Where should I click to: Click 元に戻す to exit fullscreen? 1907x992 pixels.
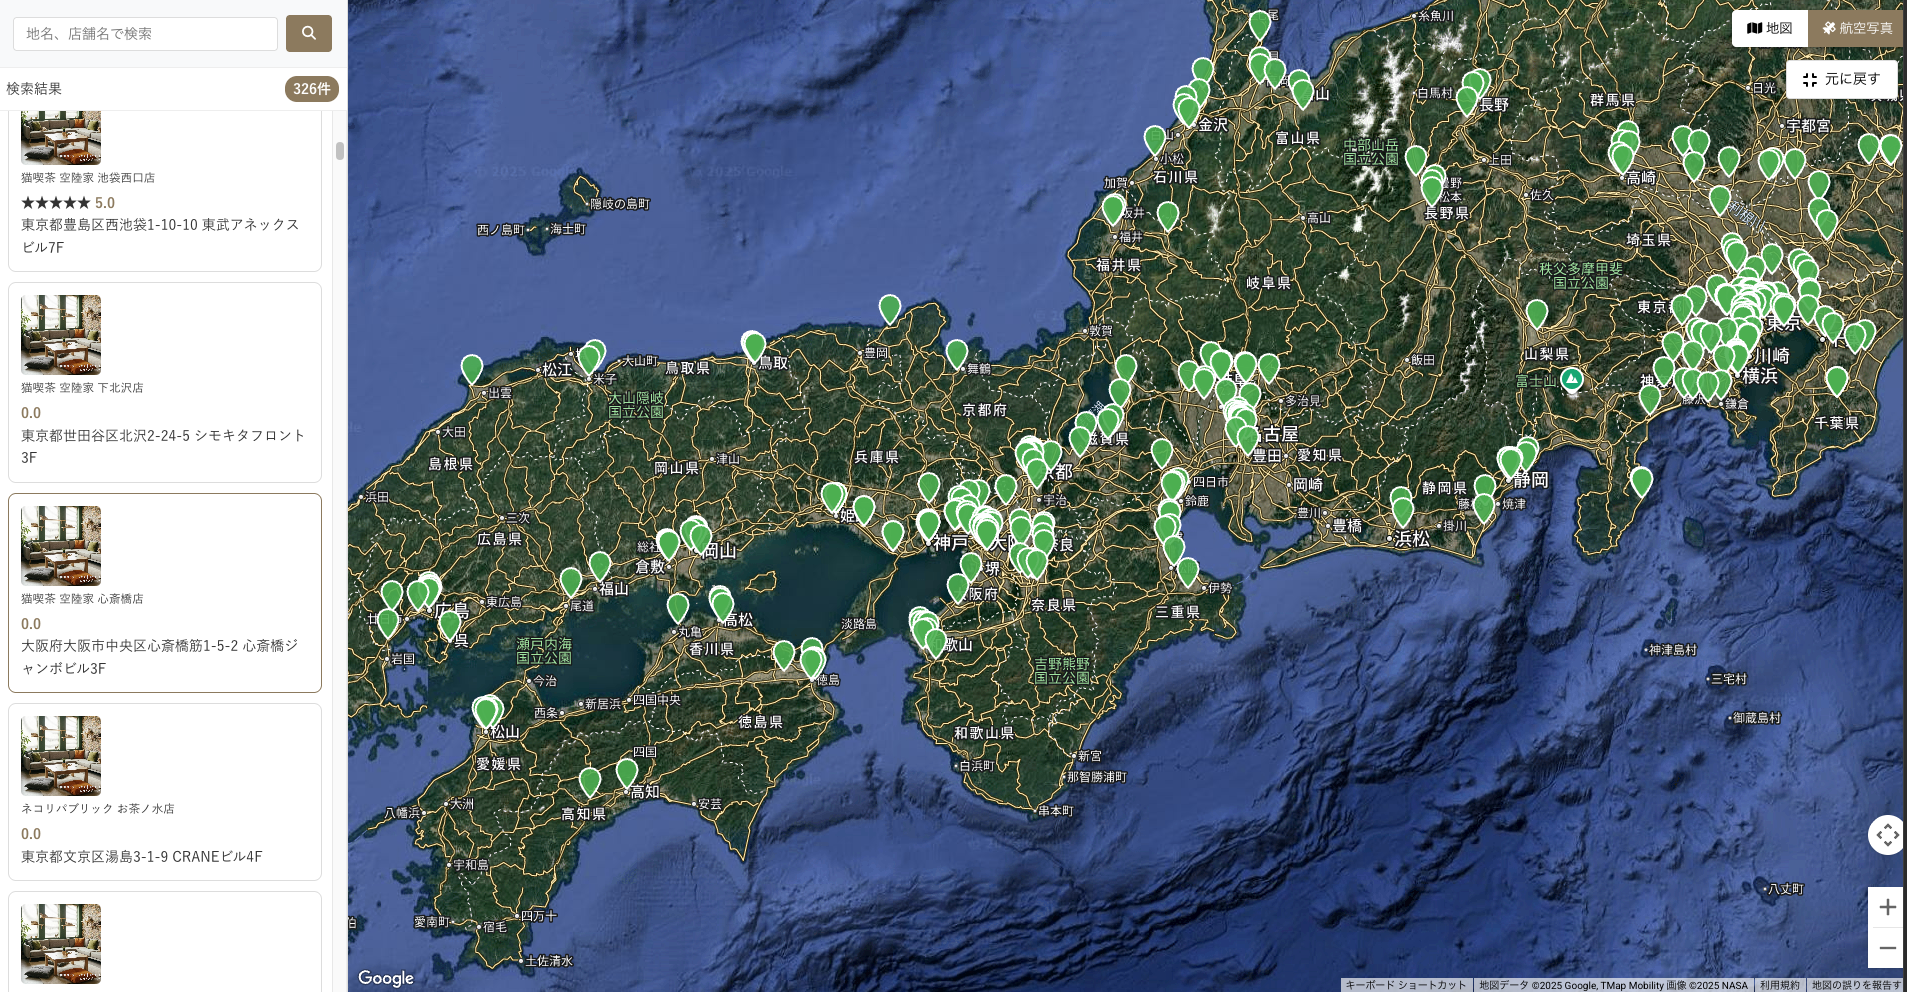tap(1841, 79)
